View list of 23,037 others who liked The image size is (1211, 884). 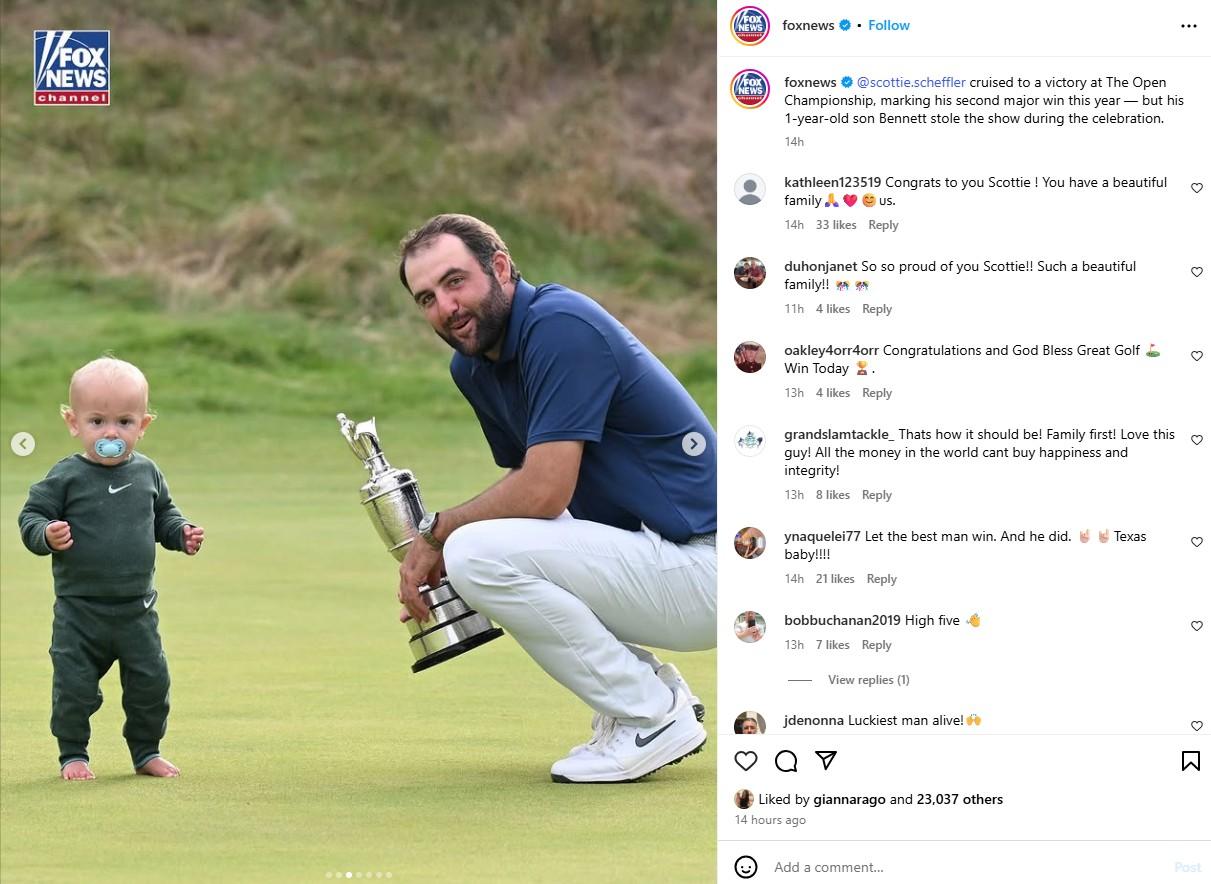960,799
